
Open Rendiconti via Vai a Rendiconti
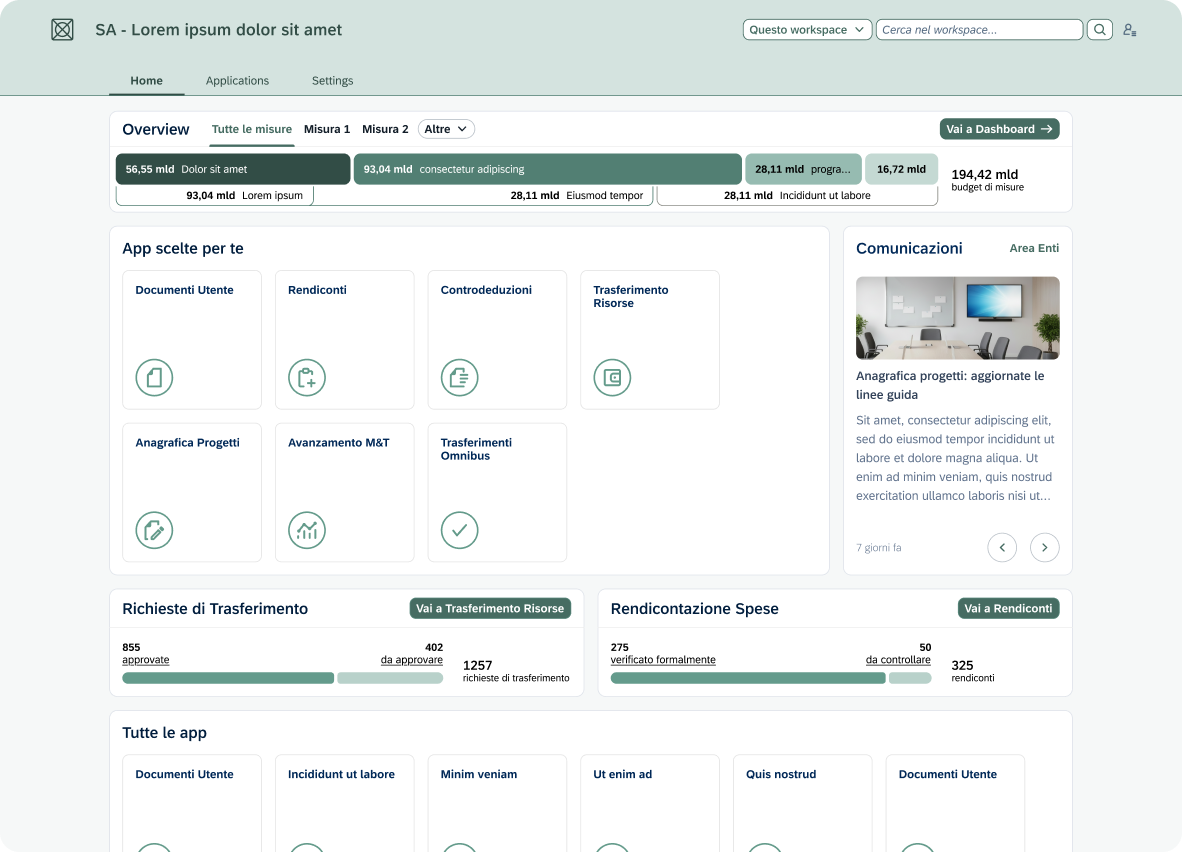pos(1008,608)
